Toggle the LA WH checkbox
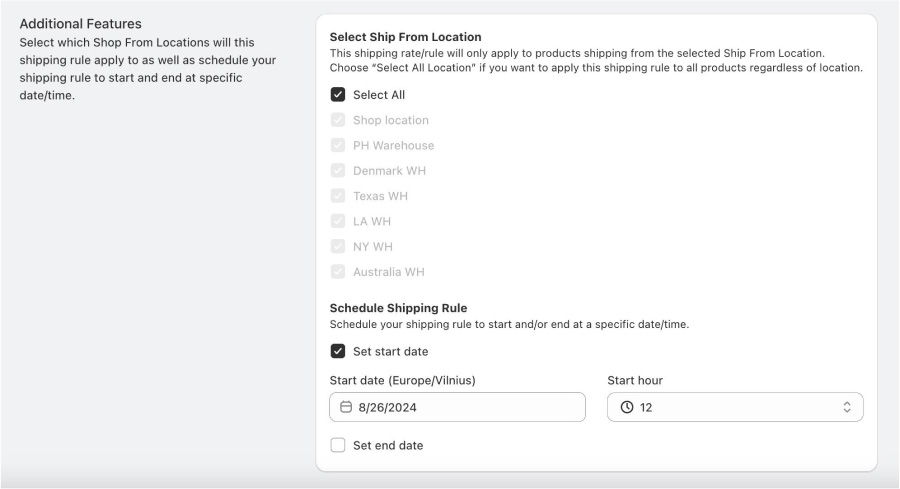This screenshot has height=489, width=900. (x=338, y=221)
